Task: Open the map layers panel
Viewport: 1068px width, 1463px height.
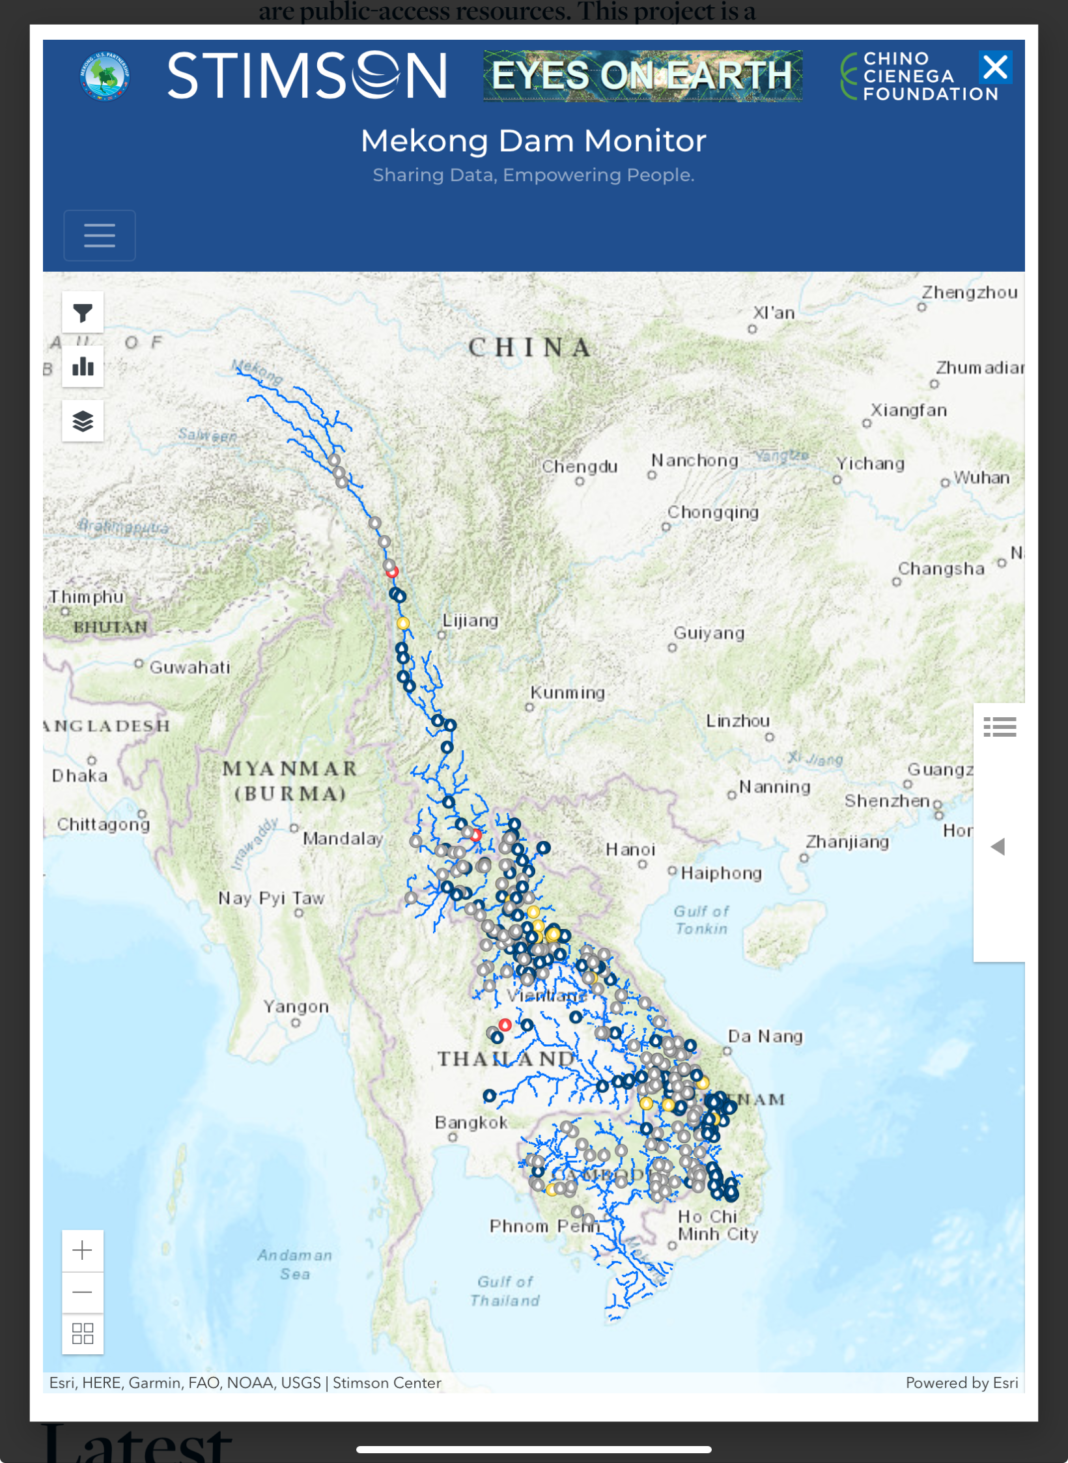Action: [x=83, y=421]
